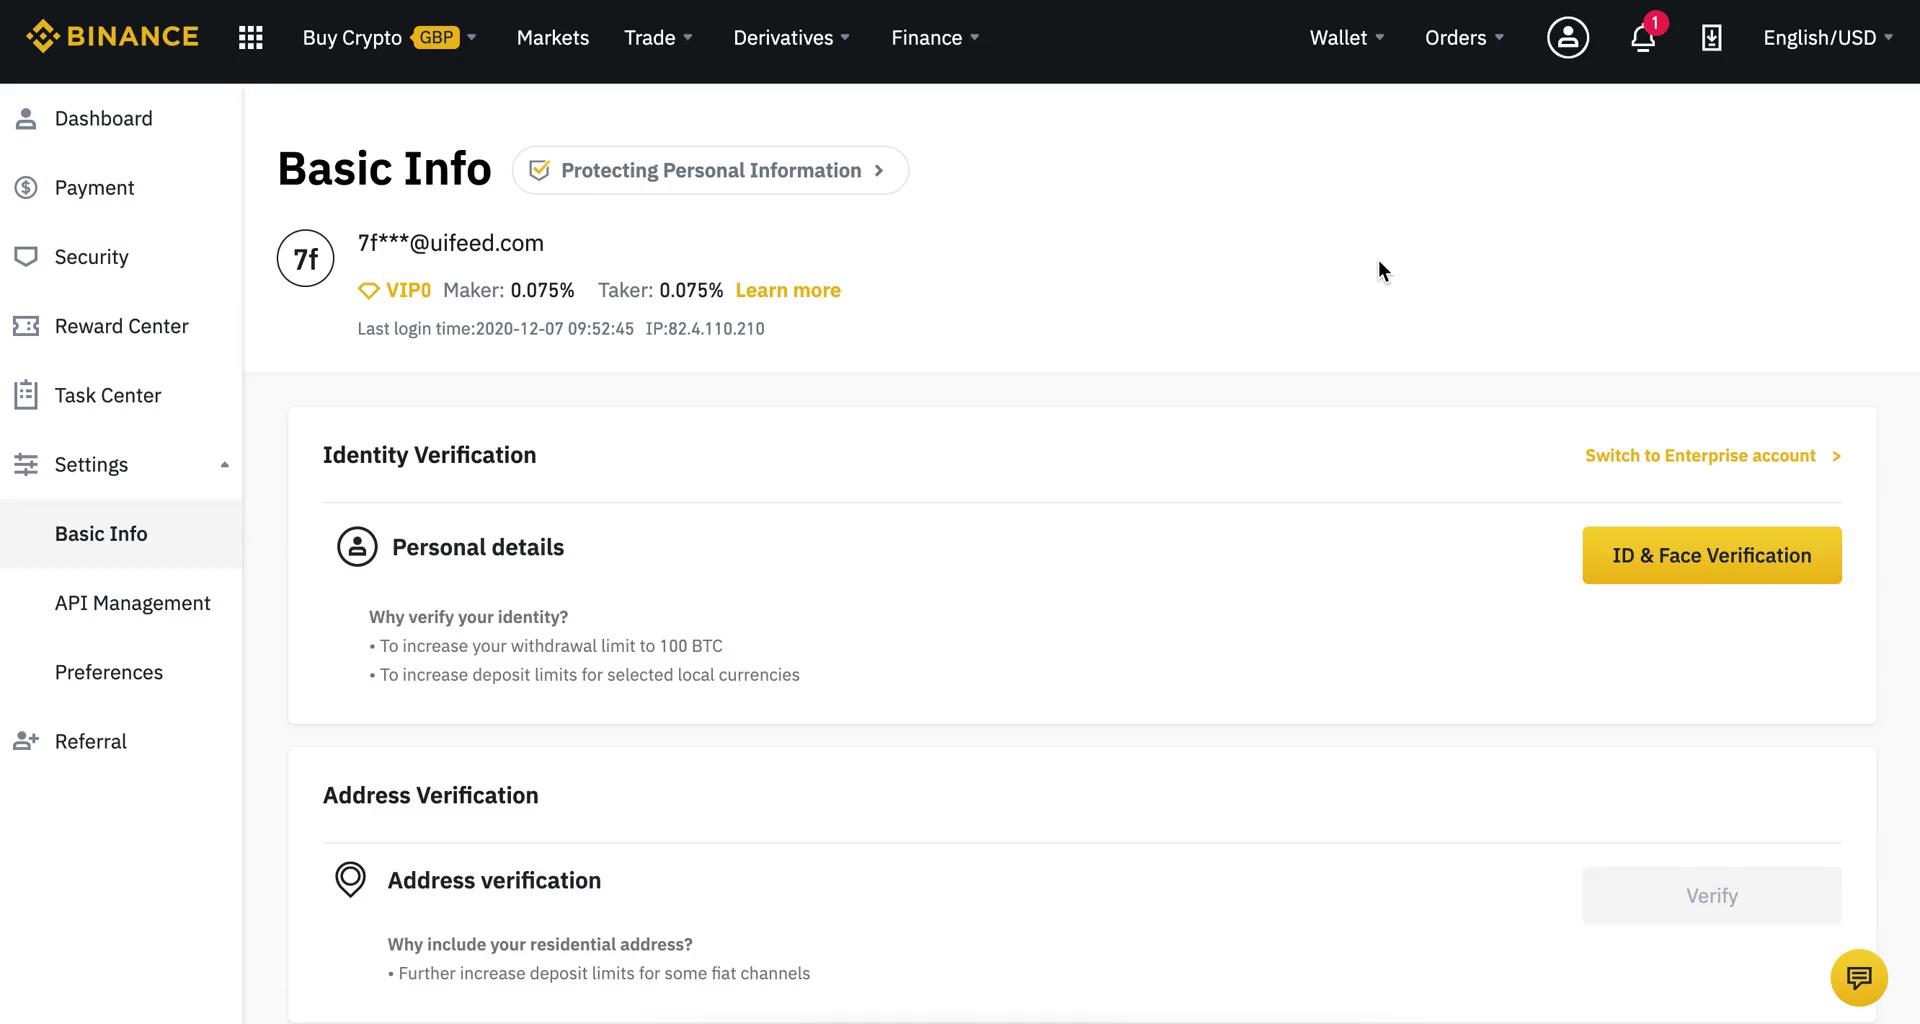
Task: Click the Address Verification section heading
Action: coord(430,795)
